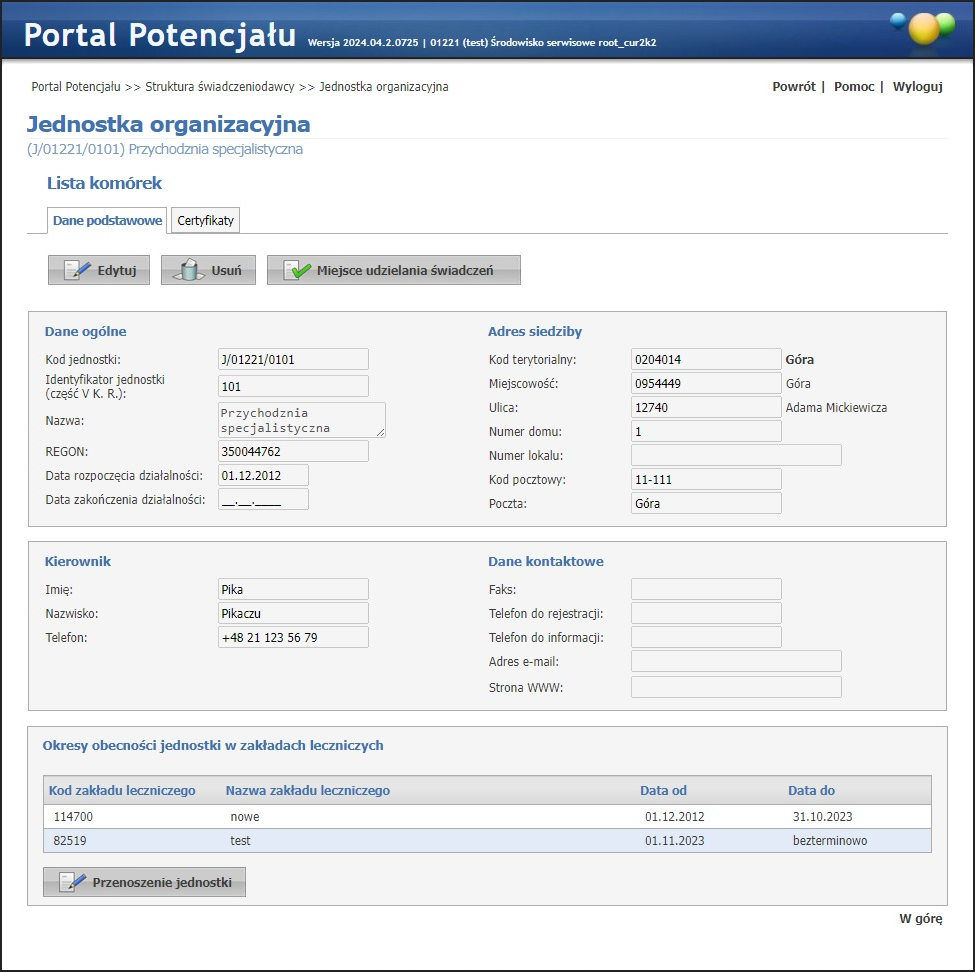Click the 'test' facility name cell
This screenshot has height=972, width=975.
[x=240, y=841]
